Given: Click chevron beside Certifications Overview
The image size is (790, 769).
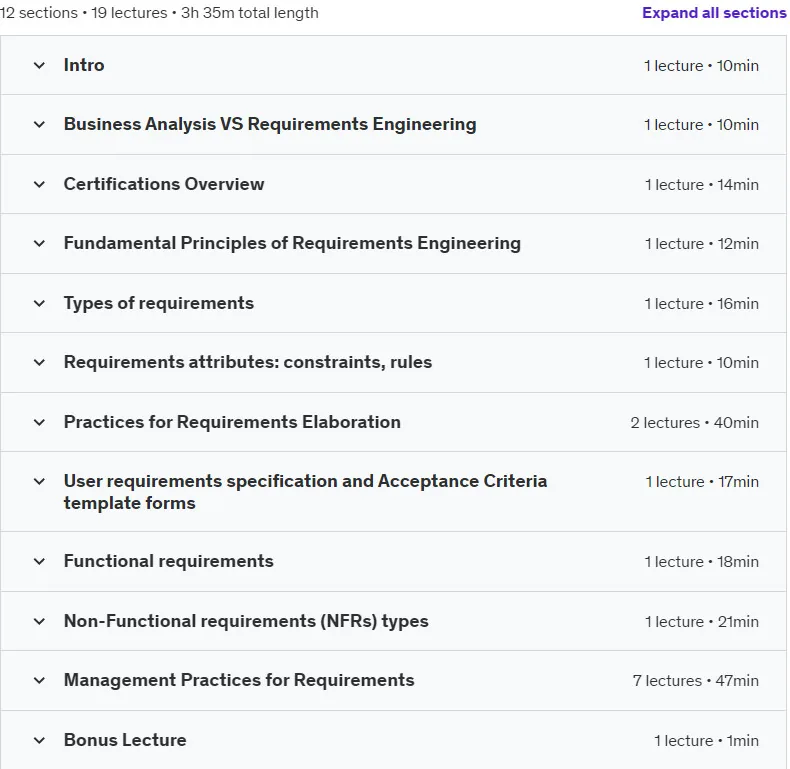Looking at the screenshot, I should pos(39,184).
